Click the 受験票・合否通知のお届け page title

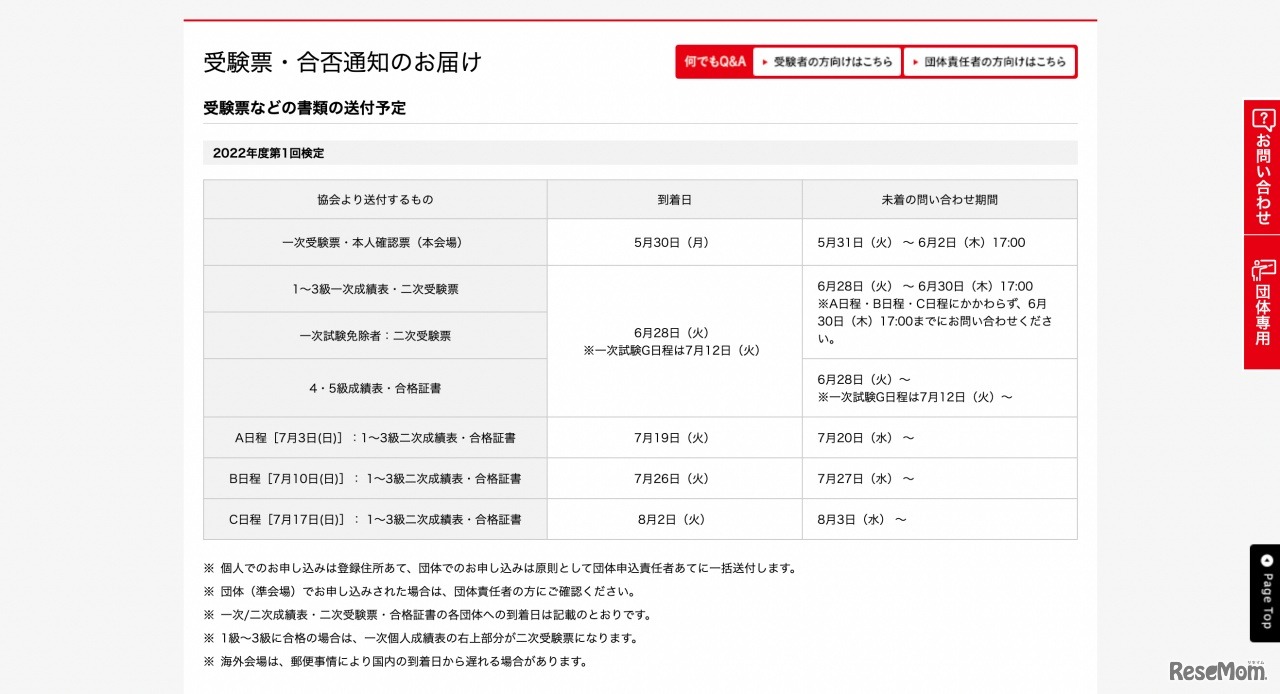point(341,61)
